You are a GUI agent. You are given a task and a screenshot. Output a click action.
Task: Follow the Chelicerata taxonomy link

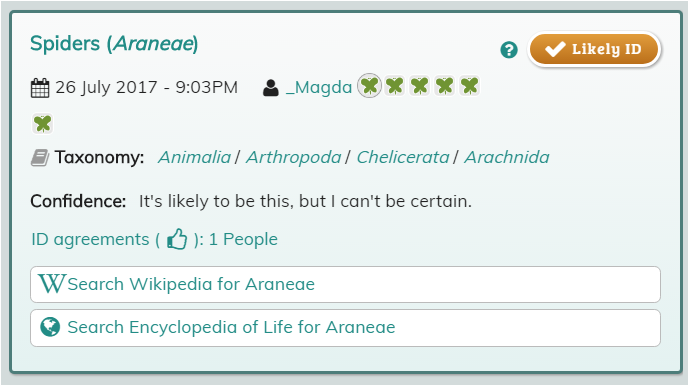(x=403, y=157)
